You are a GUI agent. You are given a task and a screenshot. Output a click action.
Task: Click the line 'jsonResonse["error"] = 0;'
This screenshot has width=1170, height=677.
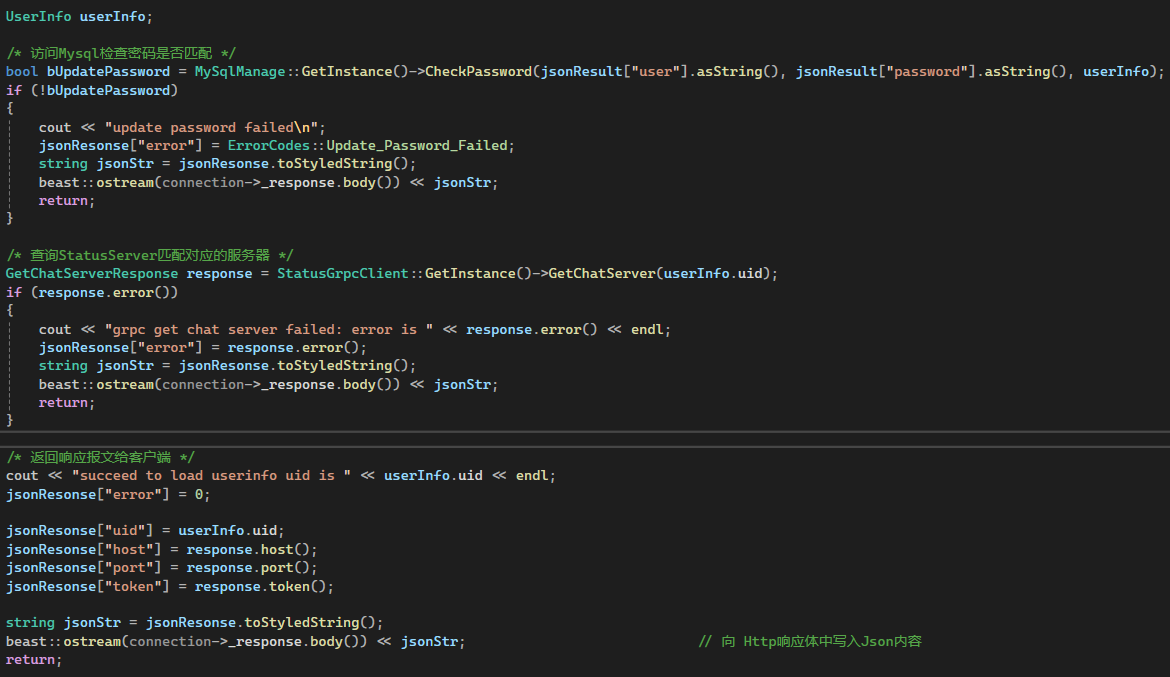[x=108, y=495]
